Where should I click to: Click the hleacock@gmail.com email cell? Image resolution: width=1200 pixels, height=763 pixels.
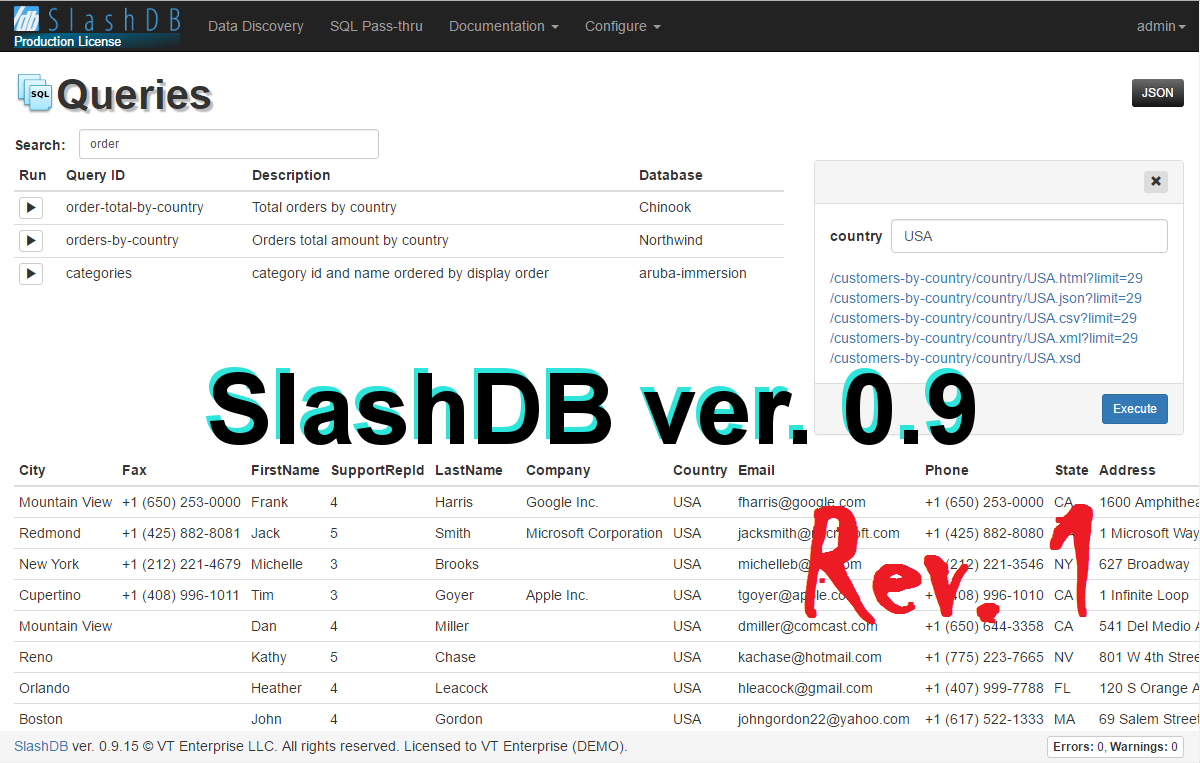(805, 688)
